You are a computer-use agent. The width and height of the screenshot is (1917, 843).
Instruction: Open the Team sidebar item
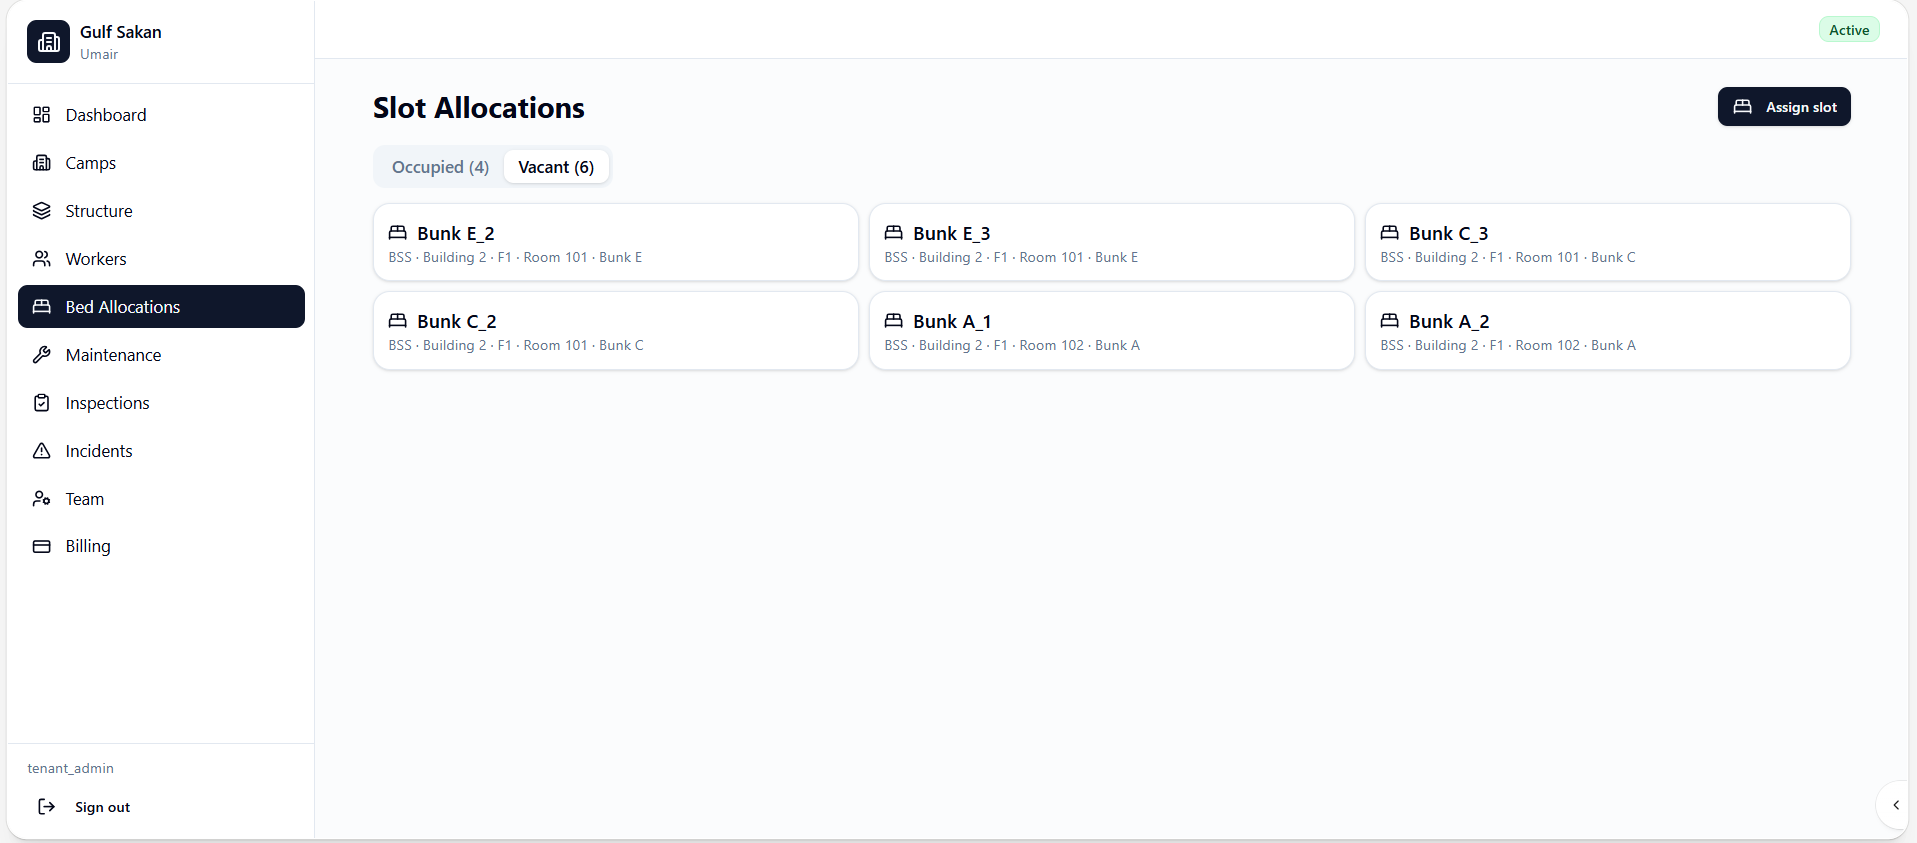pyautogui.click(x=161, y=499)
